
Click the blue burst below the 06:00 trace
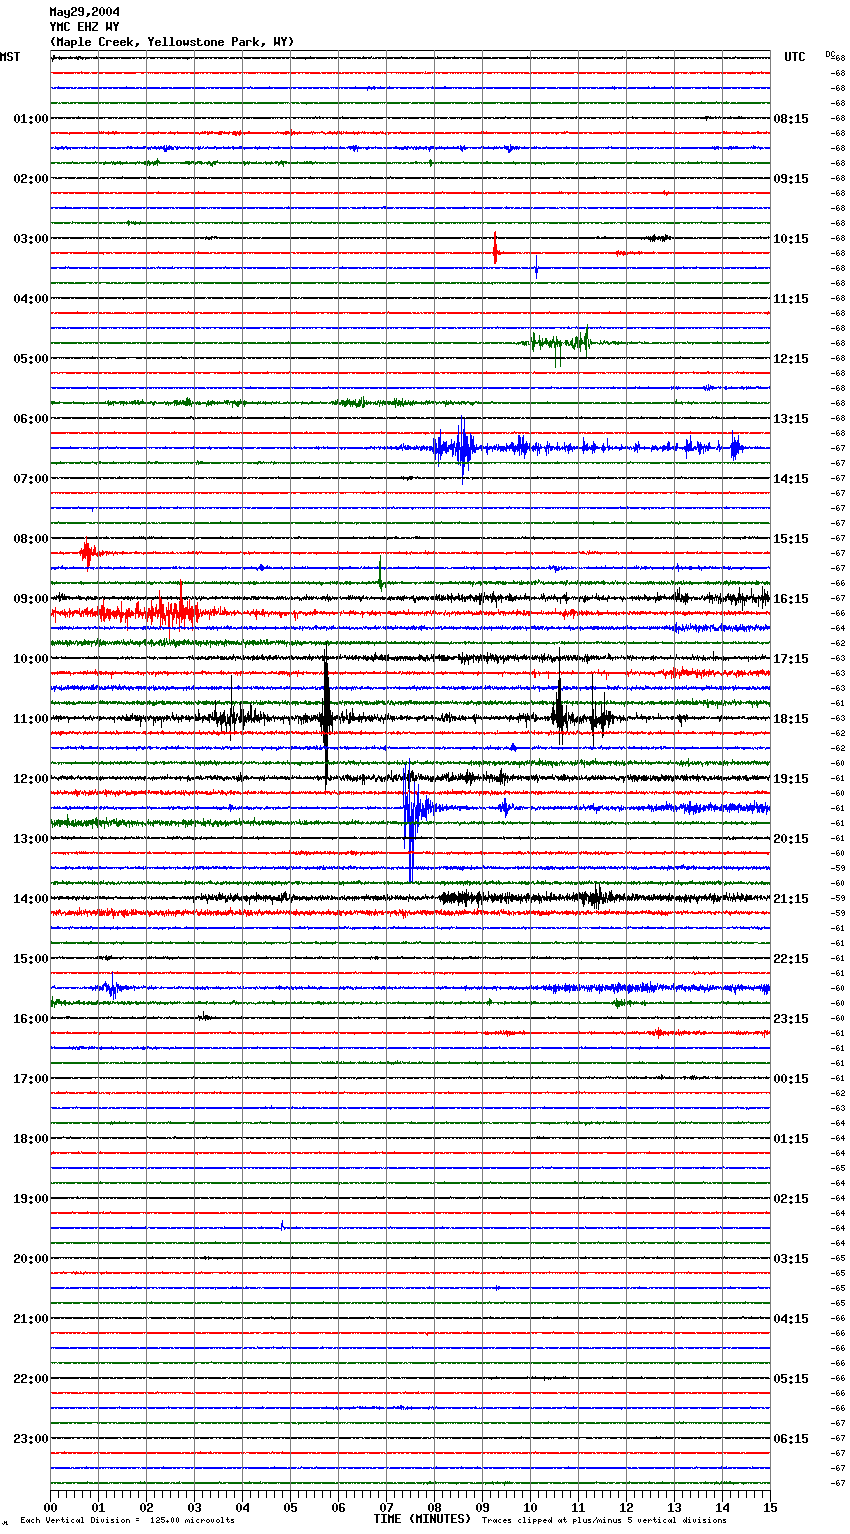click(x=460, y=448)
